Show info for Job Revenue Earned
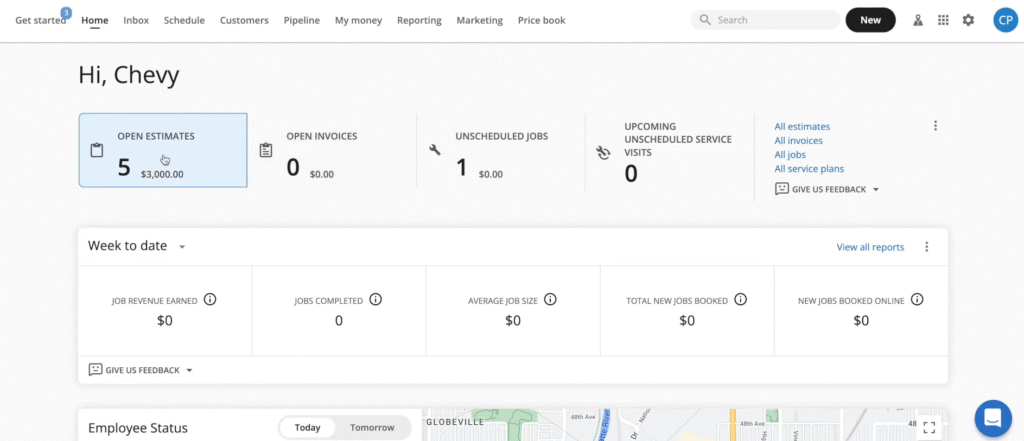The height and width of the screenshot is (441, 1024). (x=210, y=299)
